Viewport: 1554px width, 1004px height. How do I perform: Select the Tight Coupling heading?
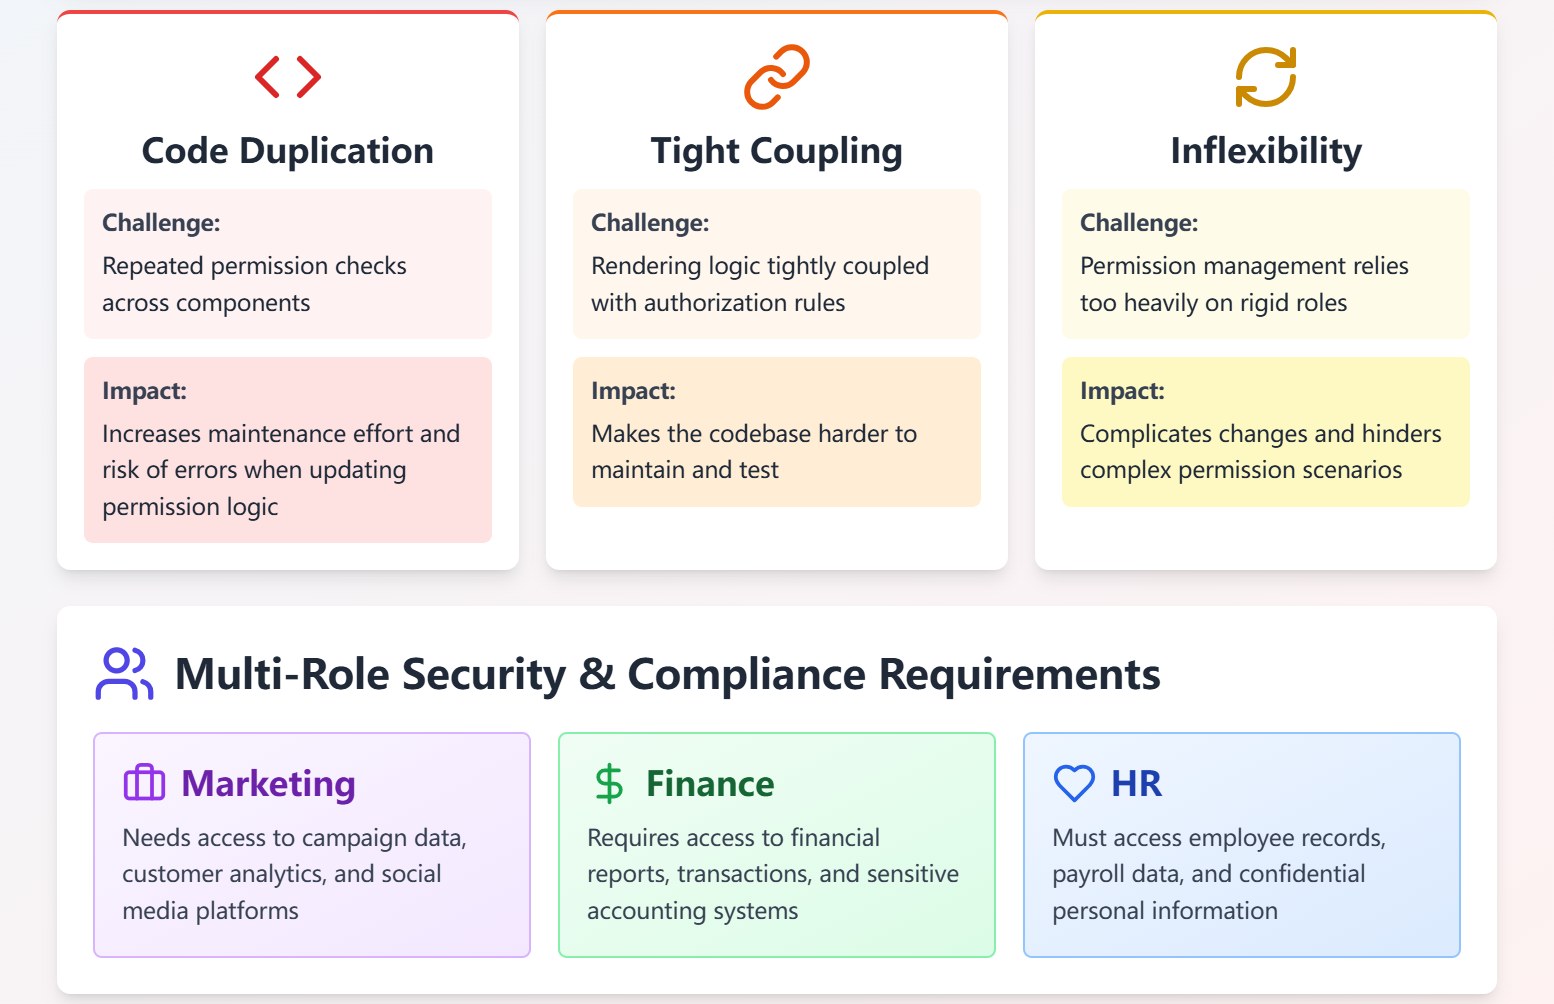point(777,151)
